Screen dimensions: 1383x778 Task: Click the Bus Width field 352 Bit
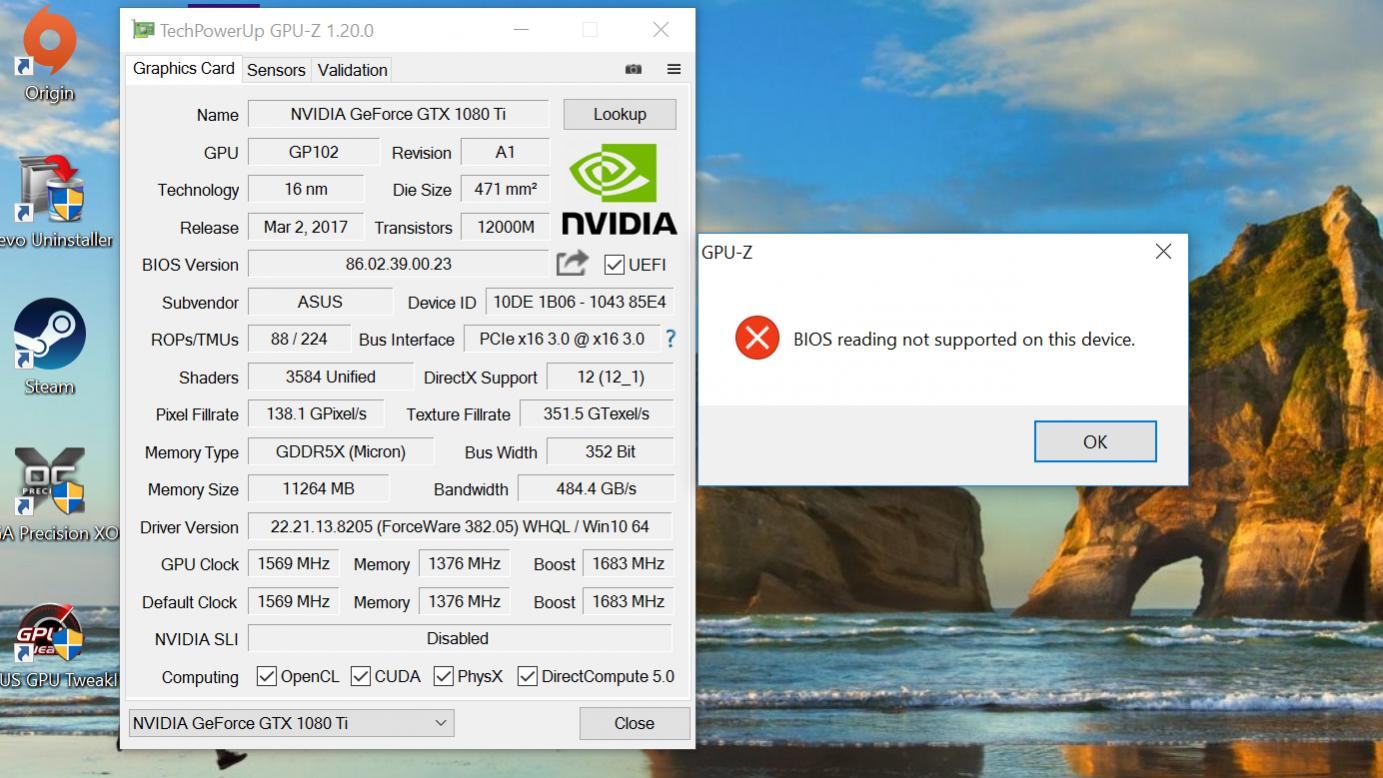coord(610,452)
